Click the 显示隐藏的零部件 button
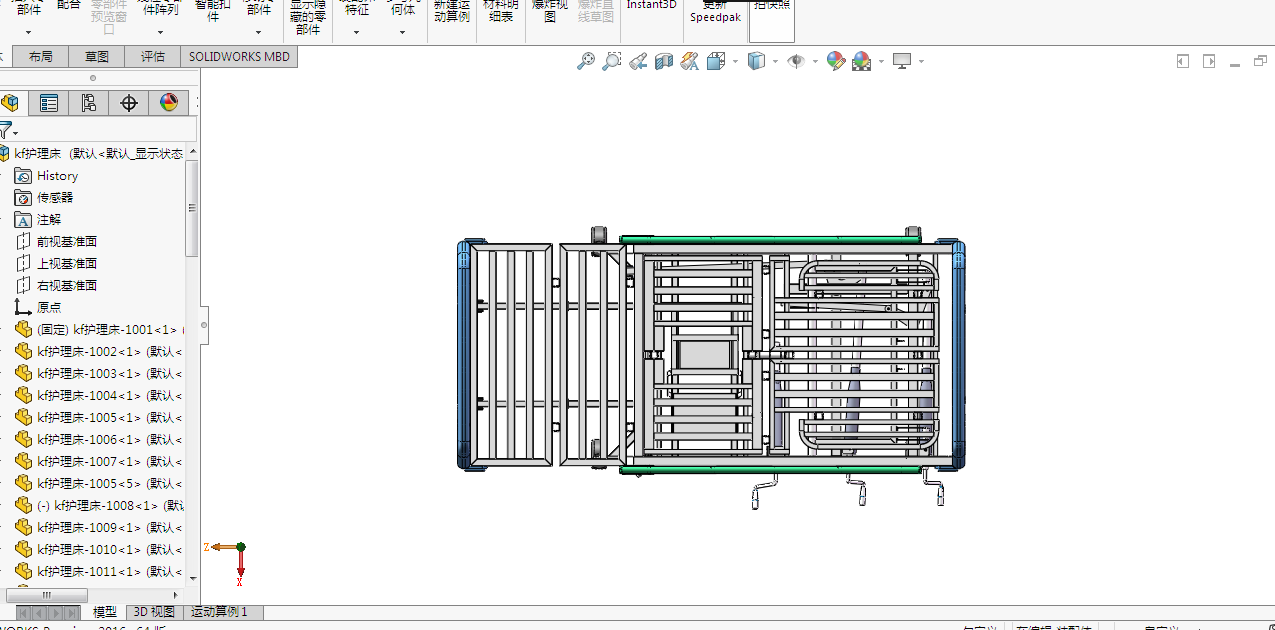The image size is (1275, 630). point(308,18)
